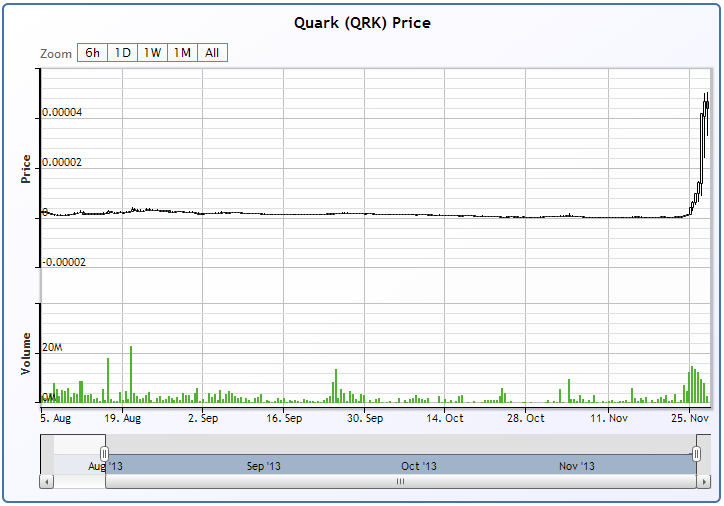
Task: Click the 2. Sep date label
Action: 203,418
